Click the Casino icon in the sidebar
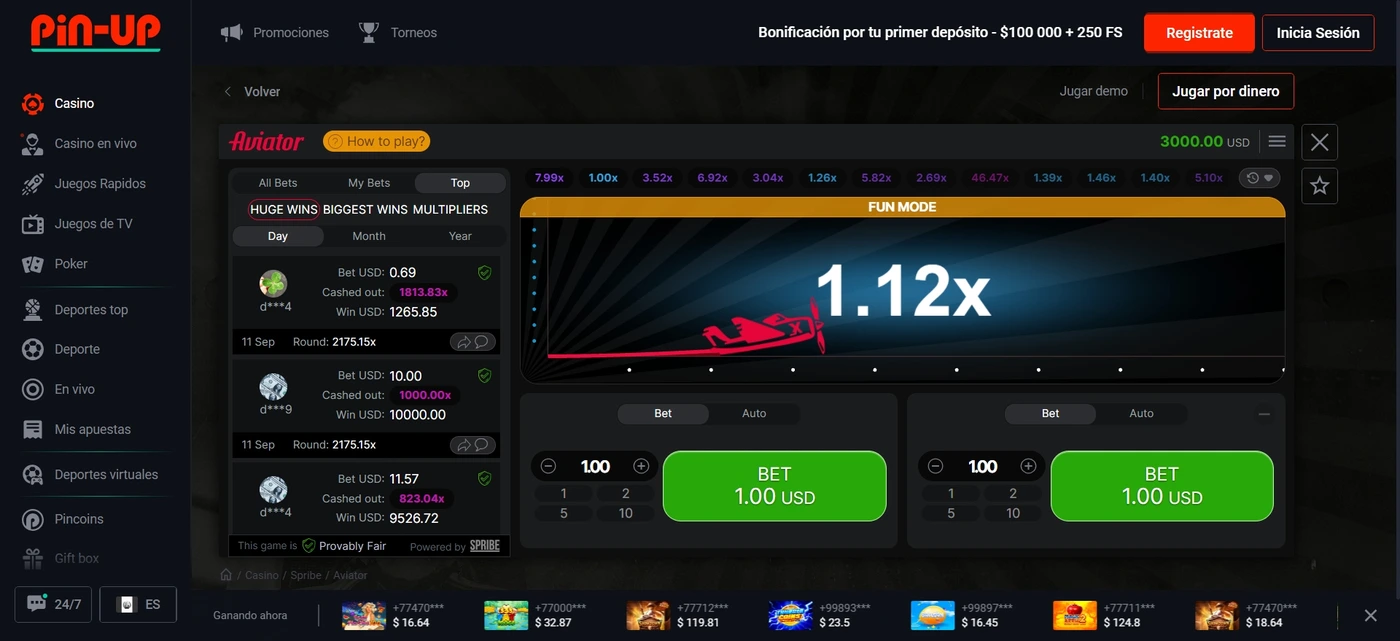The image size is (1400, 641). tap(33, 104)
